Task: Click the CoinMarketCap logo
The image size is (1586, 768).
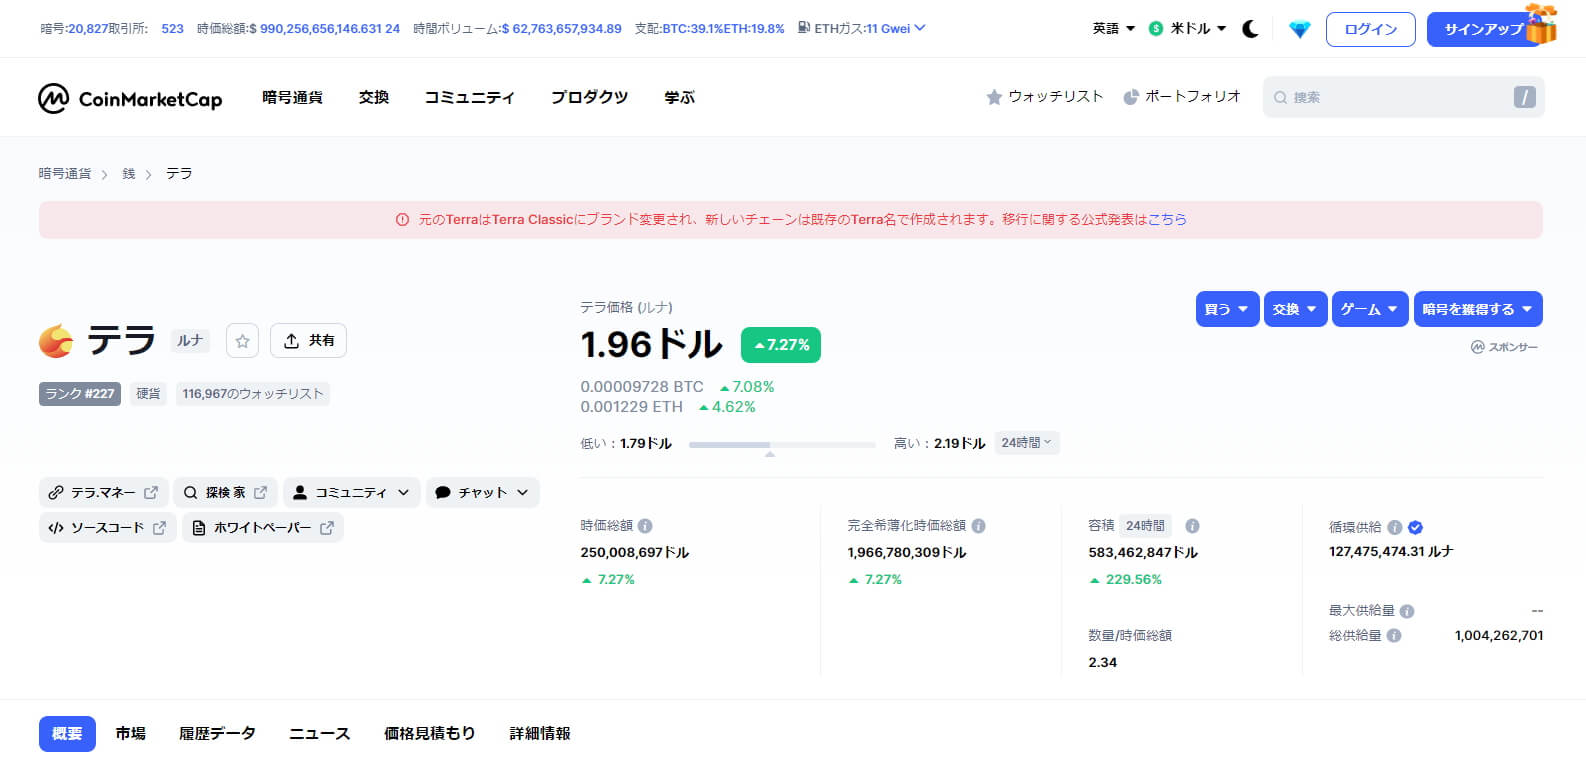Action: [x=130, y=98]
